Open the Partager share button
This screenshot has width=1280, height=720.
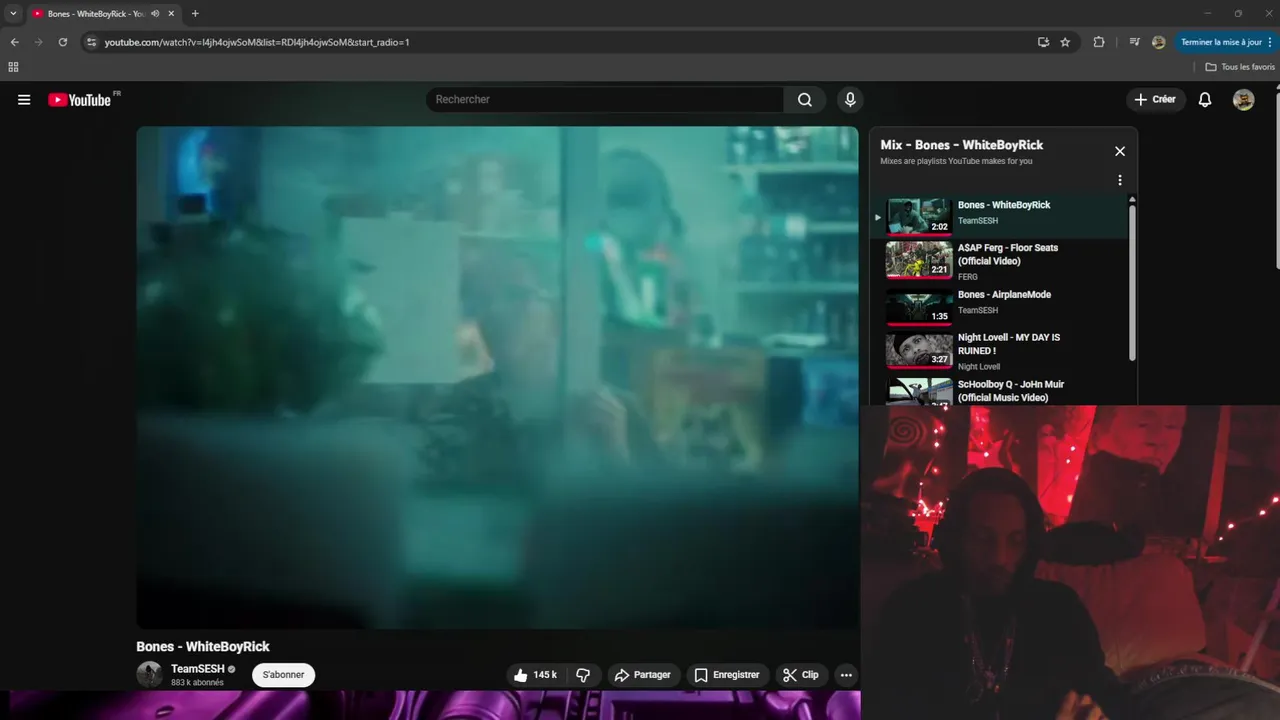click(x=642, y=675)
